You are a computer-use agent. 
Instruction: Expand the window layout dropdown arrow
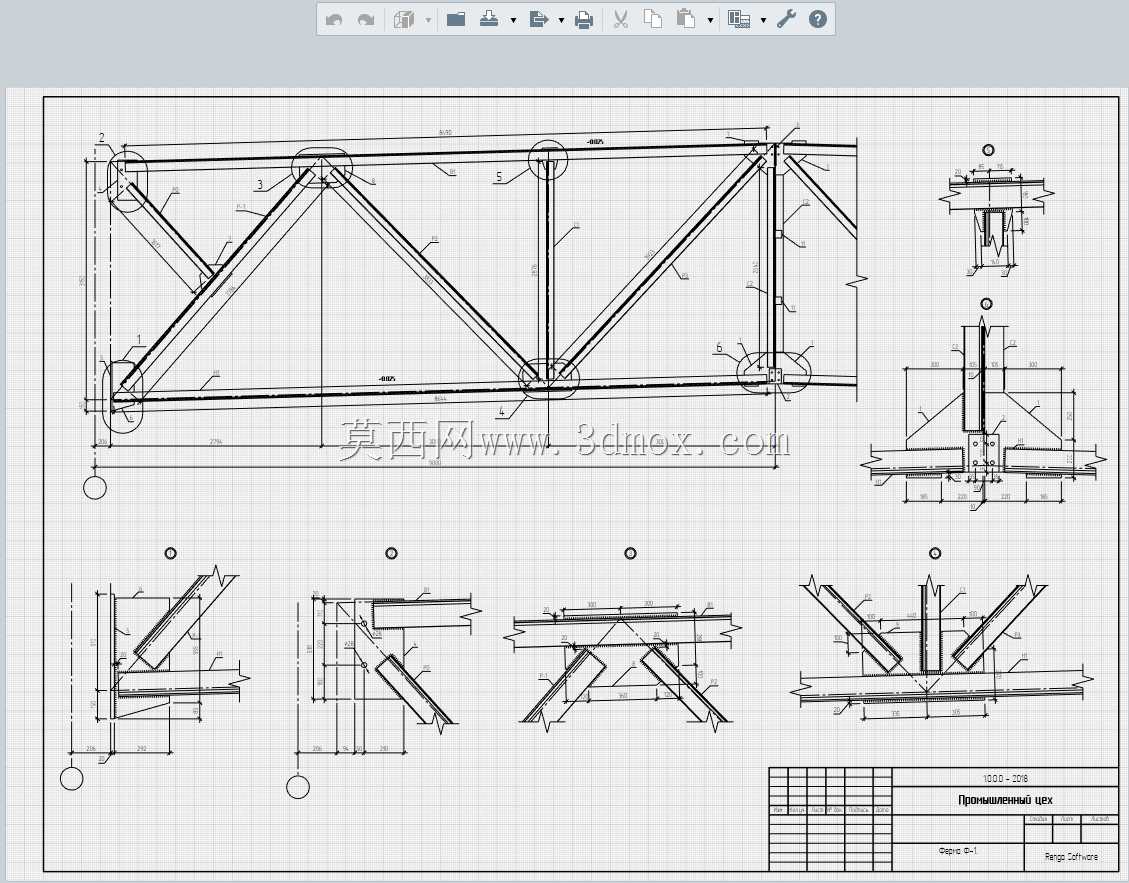(x=763, y=20)
